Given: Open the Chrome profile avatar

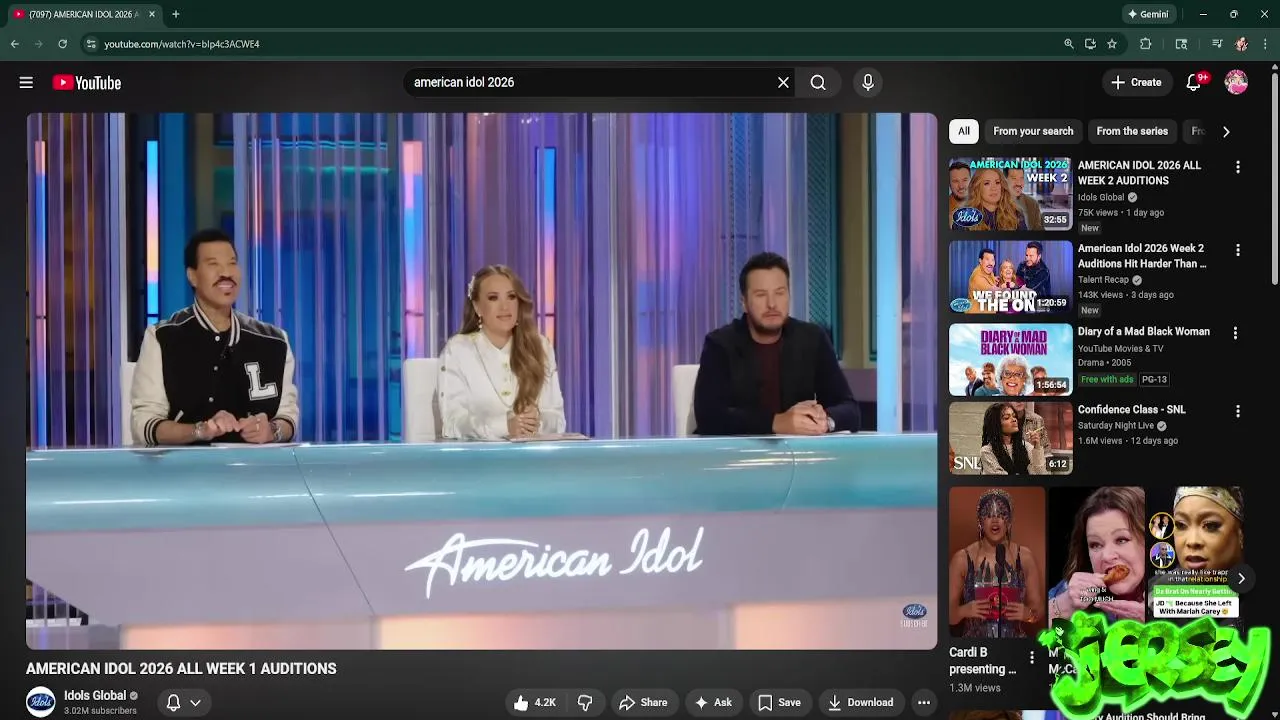Looking at the screenshot, I should (1241, 44).
